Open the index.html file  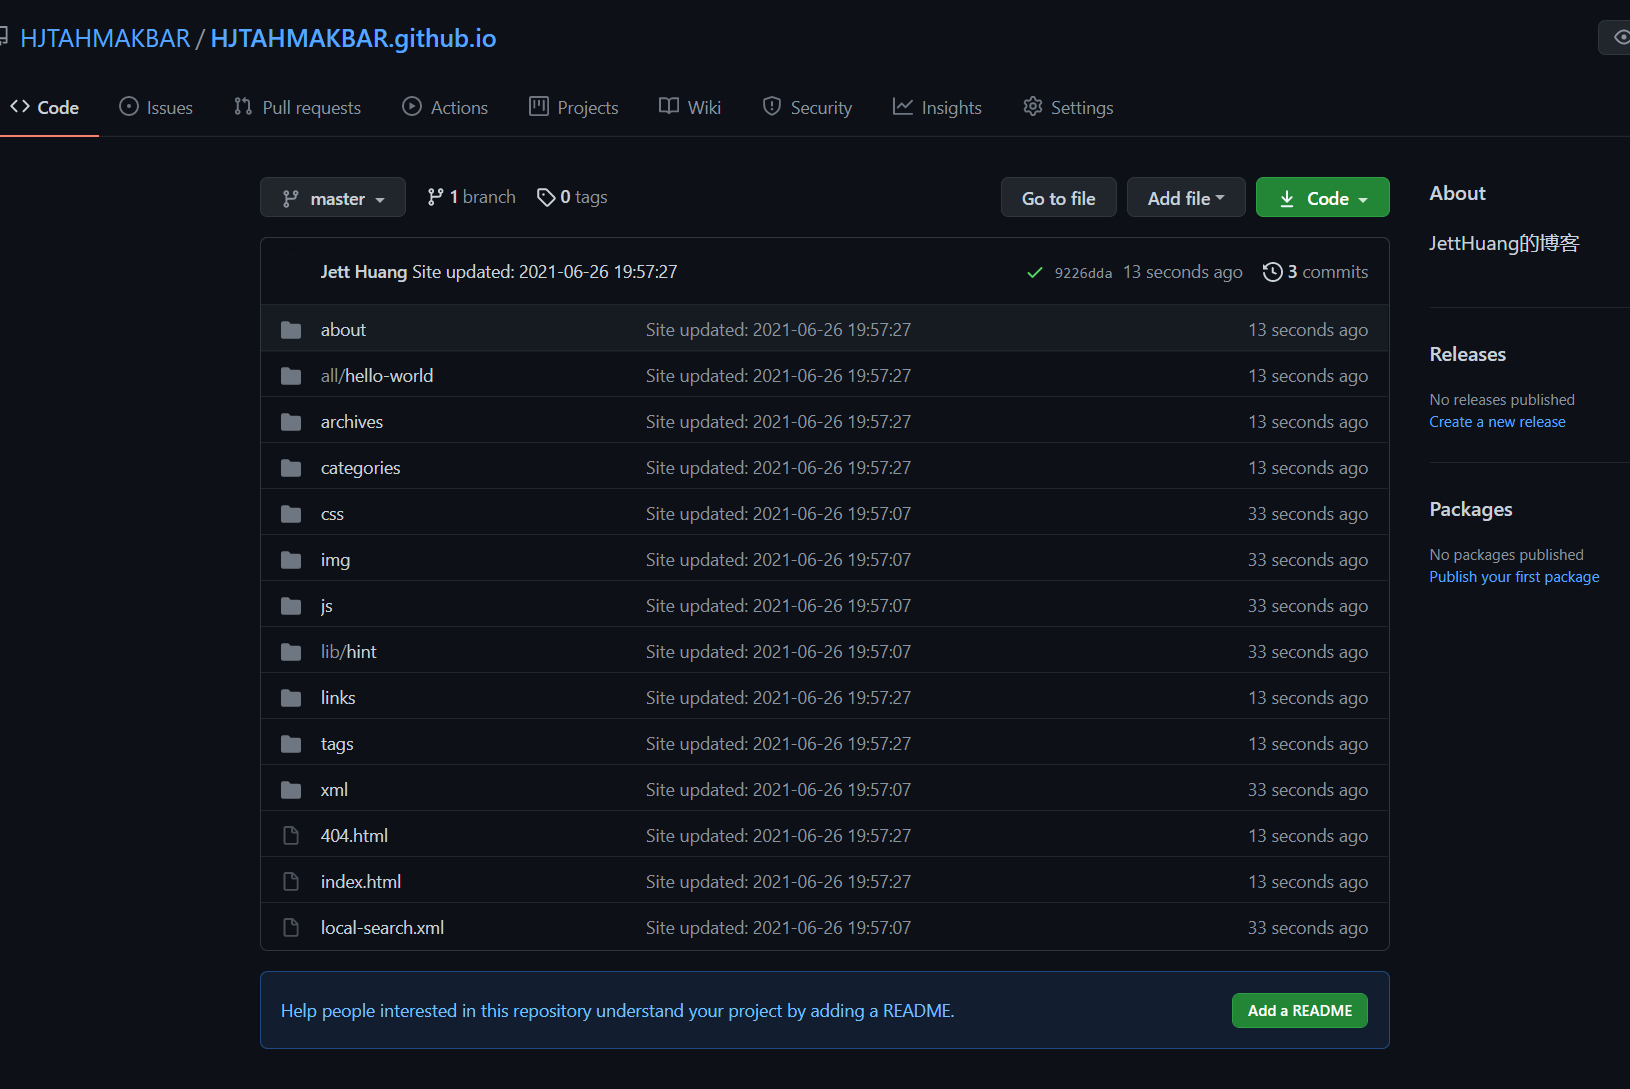(x=361, y=882)
